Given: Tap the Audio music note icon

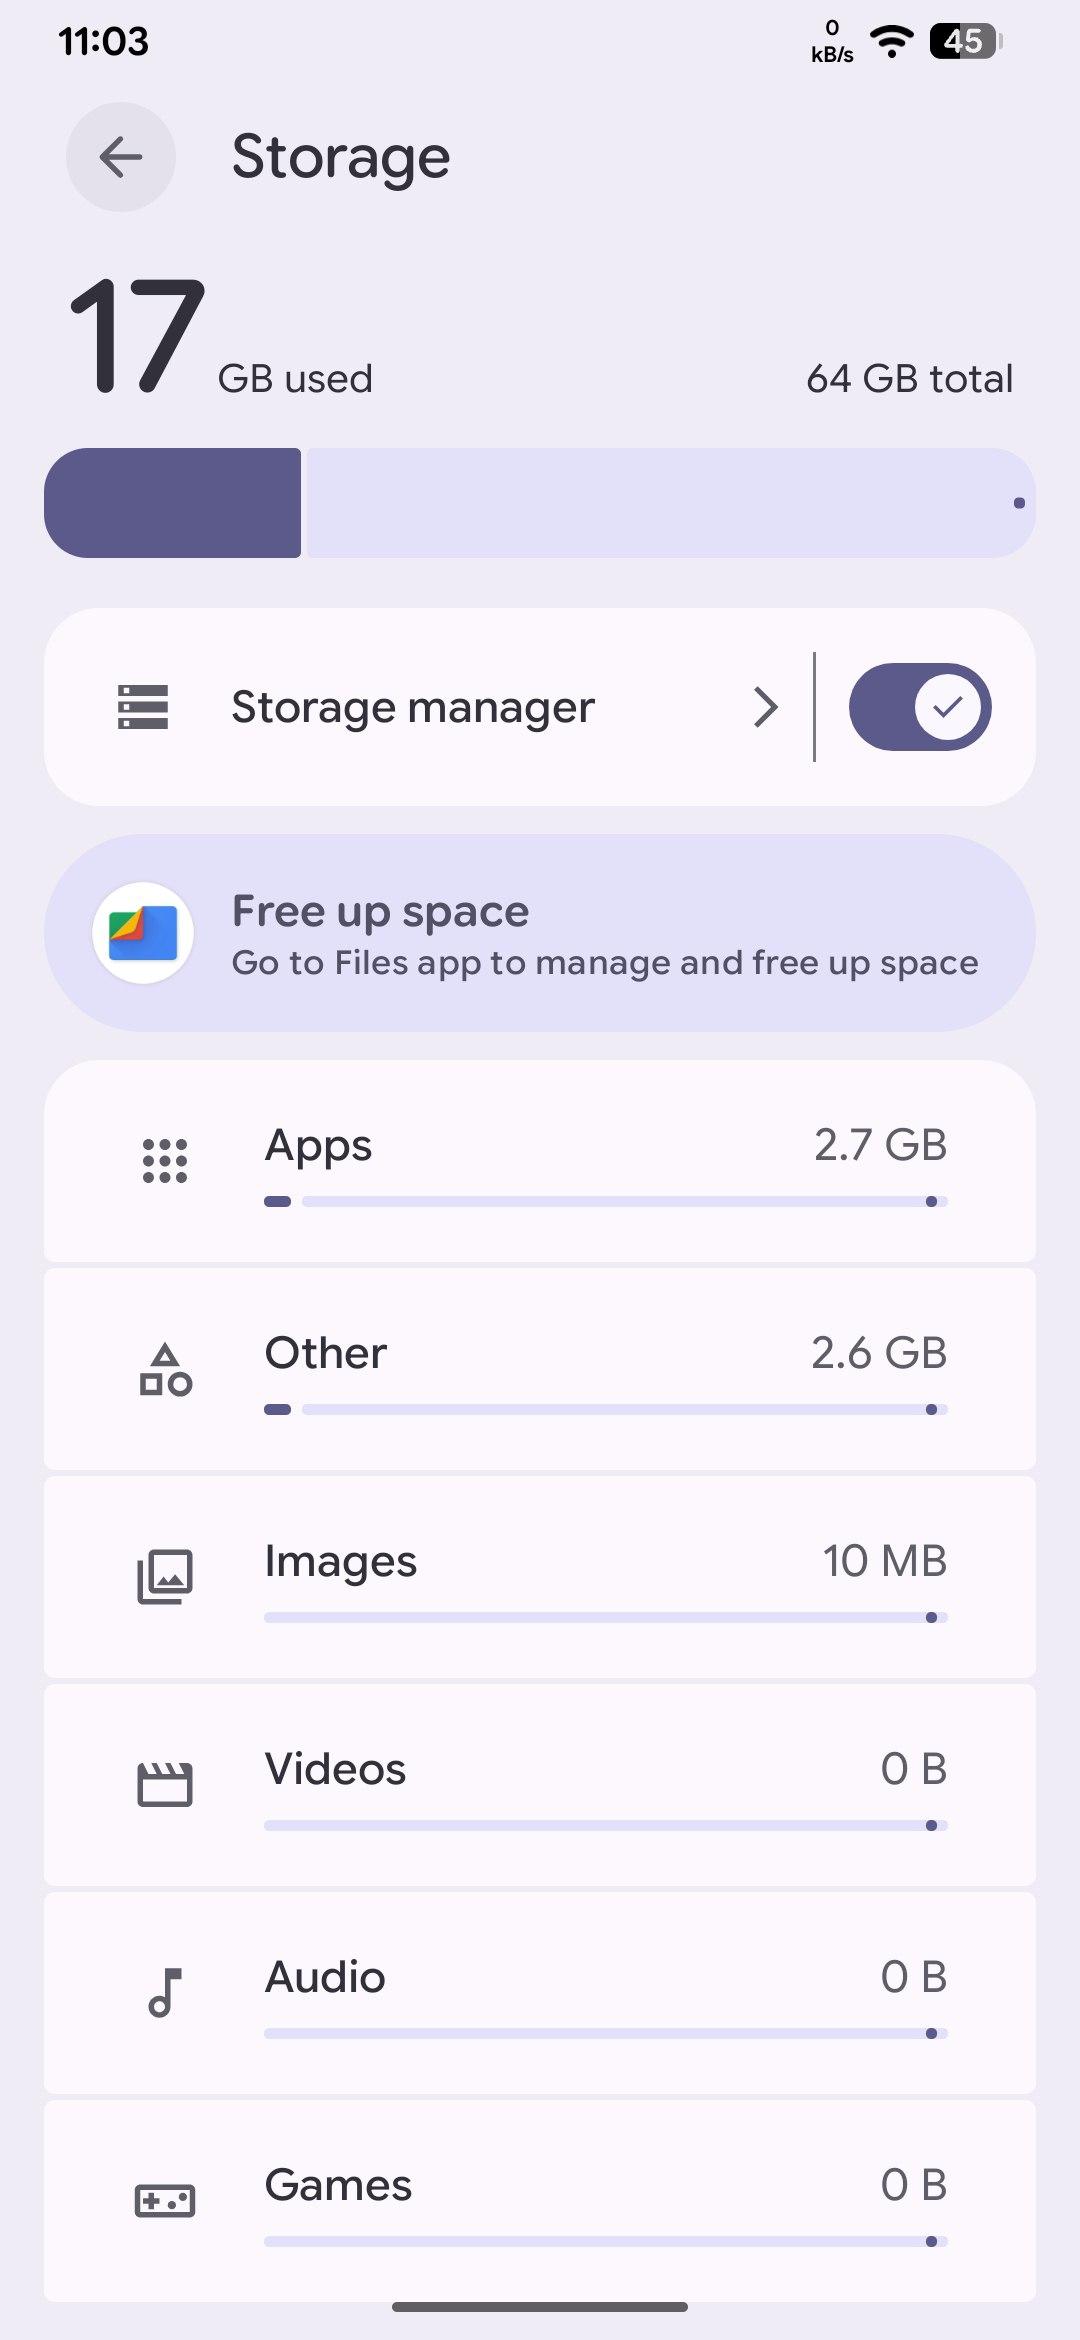Looking at the screenshot, I should 165,1993.
